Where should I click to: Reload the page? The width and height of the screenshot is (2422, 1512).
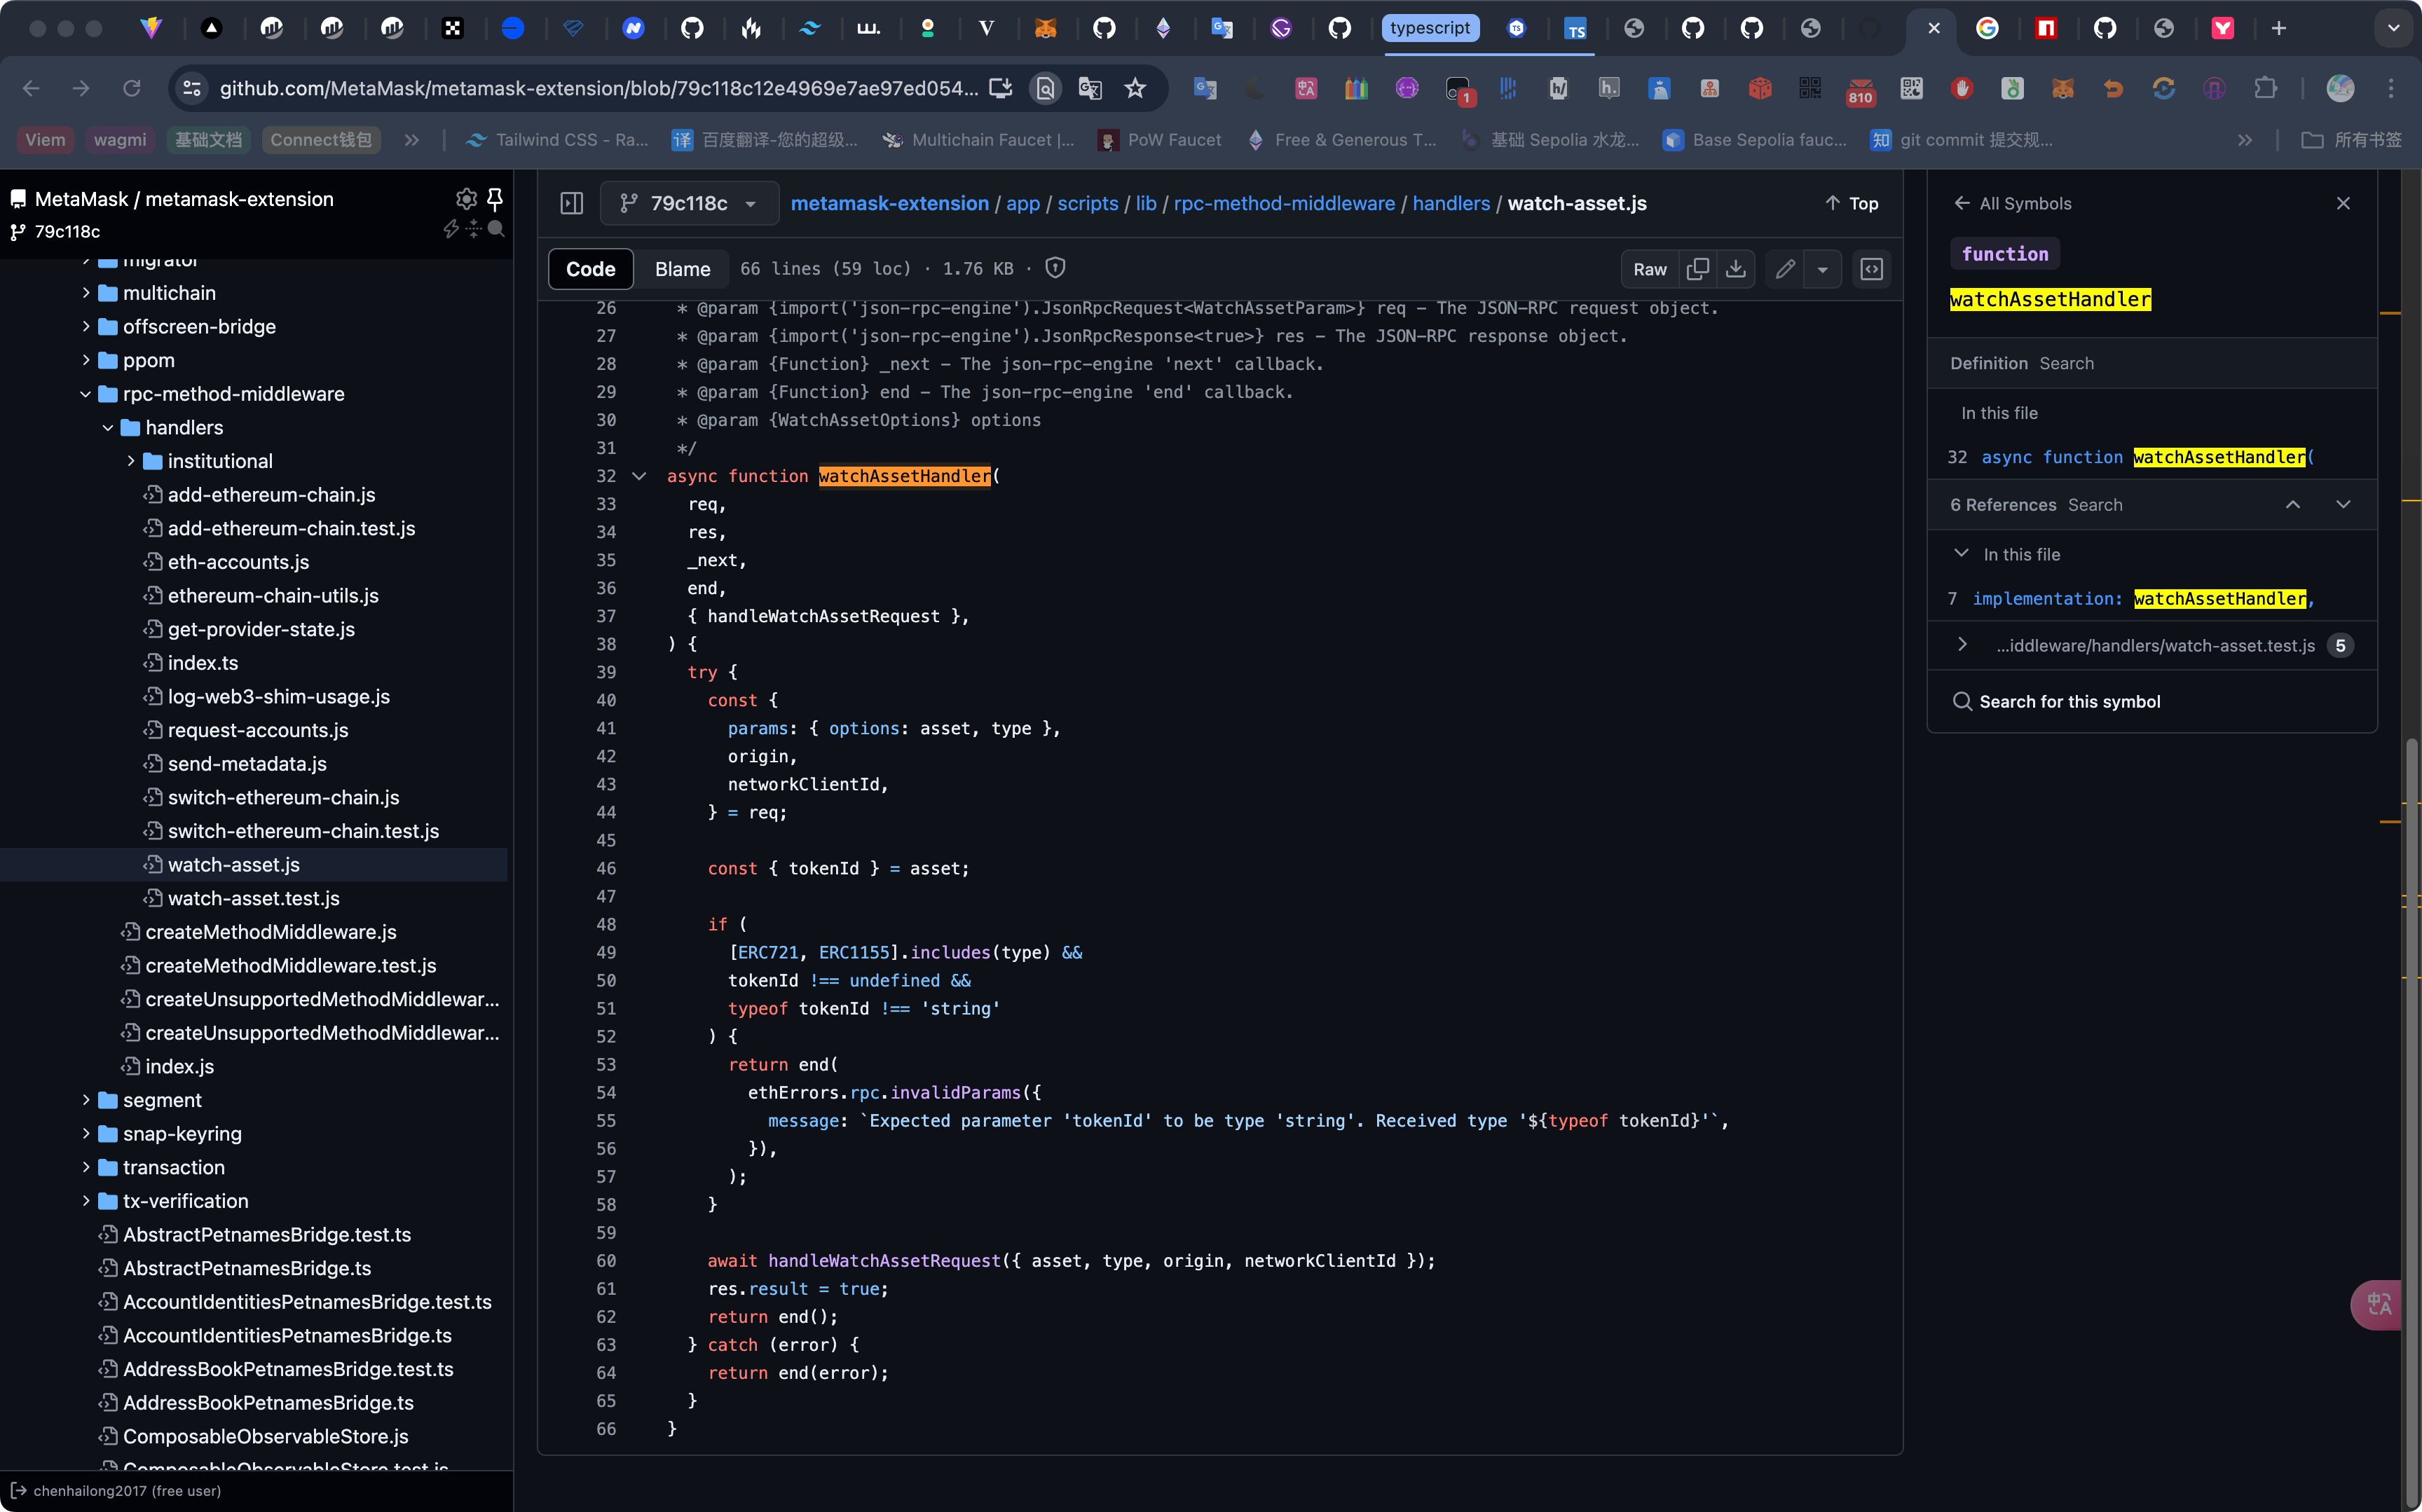tap(131, 89)
